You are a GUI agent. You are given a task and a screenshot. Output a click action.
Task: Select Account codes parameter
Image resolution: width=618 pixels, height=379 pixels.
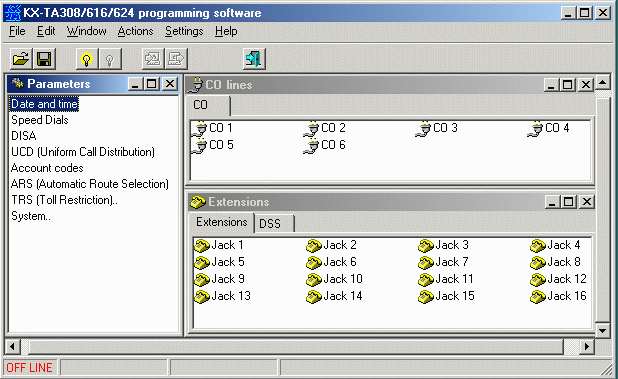click(47, 168)
